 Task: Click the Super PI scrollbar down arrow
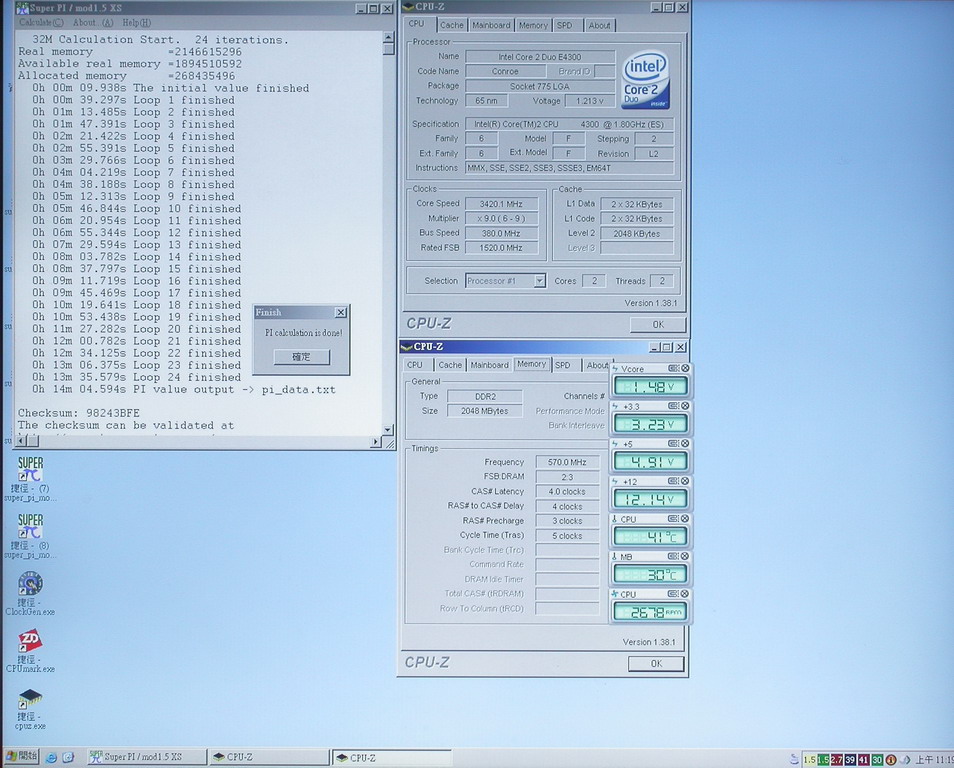click(388, 430)
